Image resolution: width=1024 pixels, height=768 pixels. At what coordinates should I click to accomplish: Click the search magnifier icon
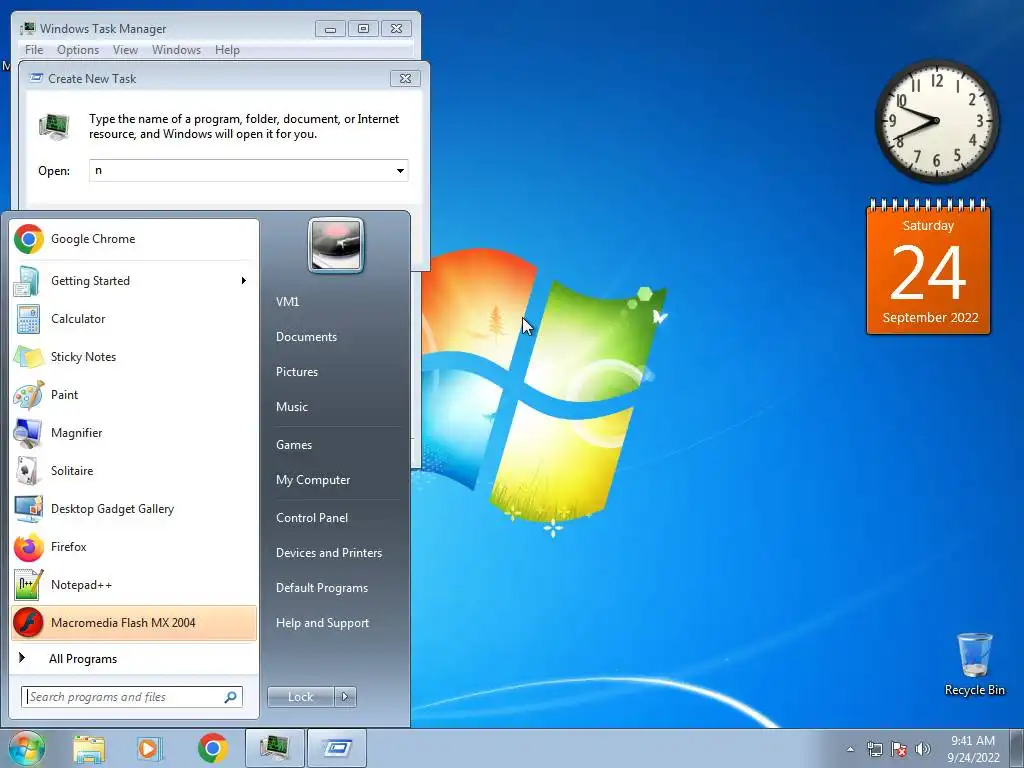coord(231,697)
